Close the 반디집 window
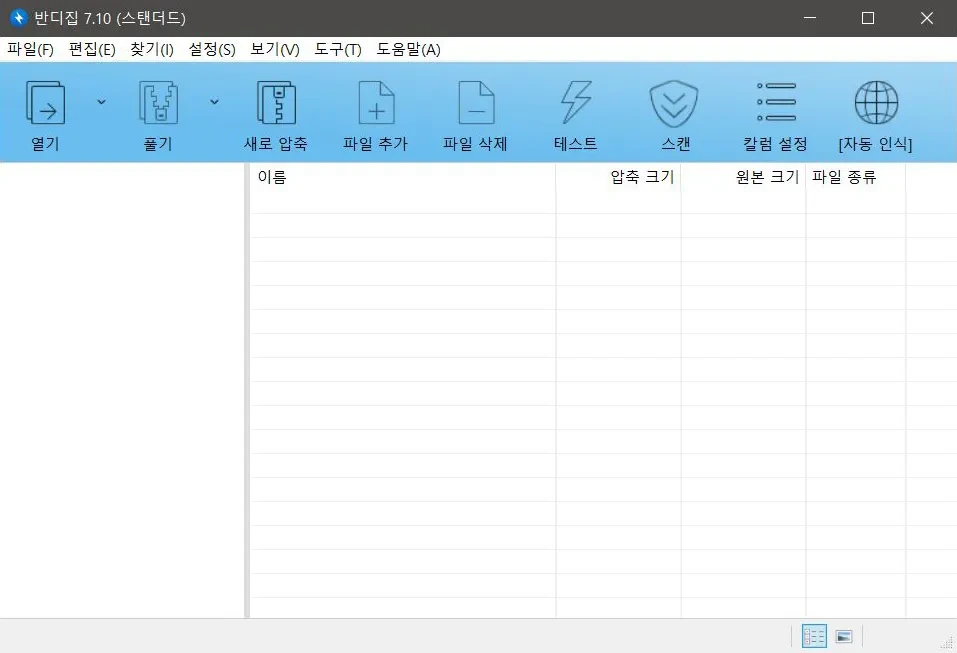Screen dimensions: 957x653 (926, 18)
